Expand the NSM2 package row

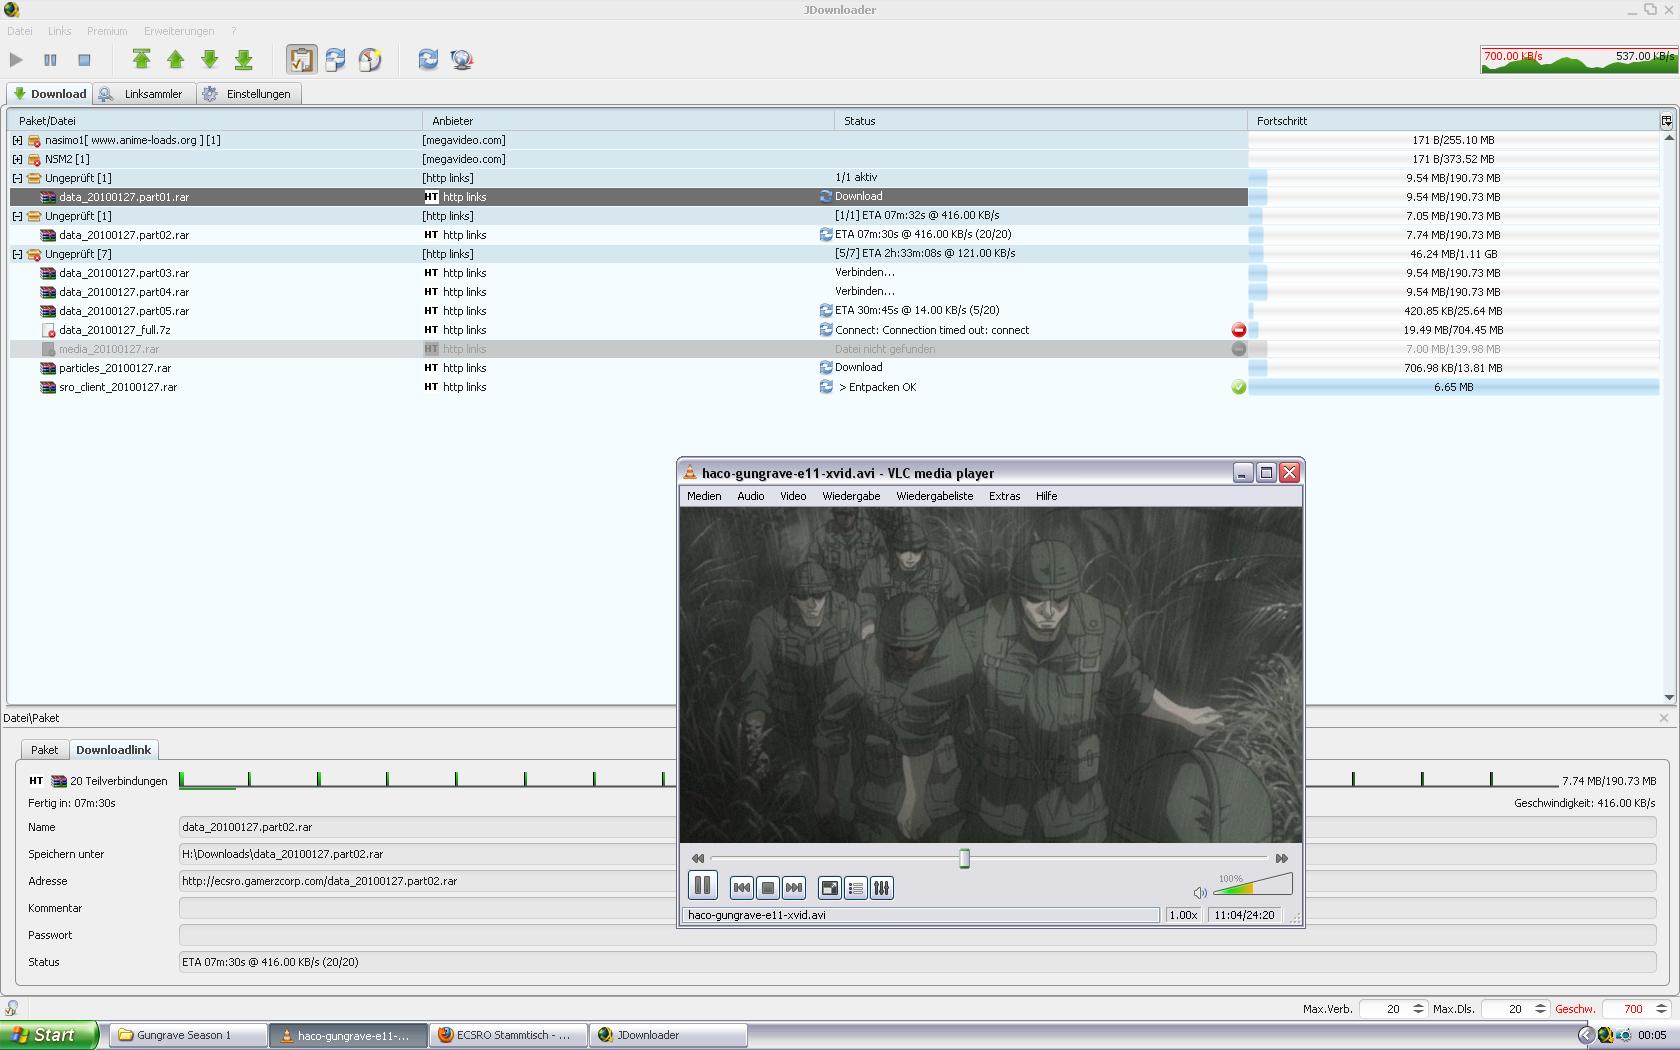pos(17,160)
